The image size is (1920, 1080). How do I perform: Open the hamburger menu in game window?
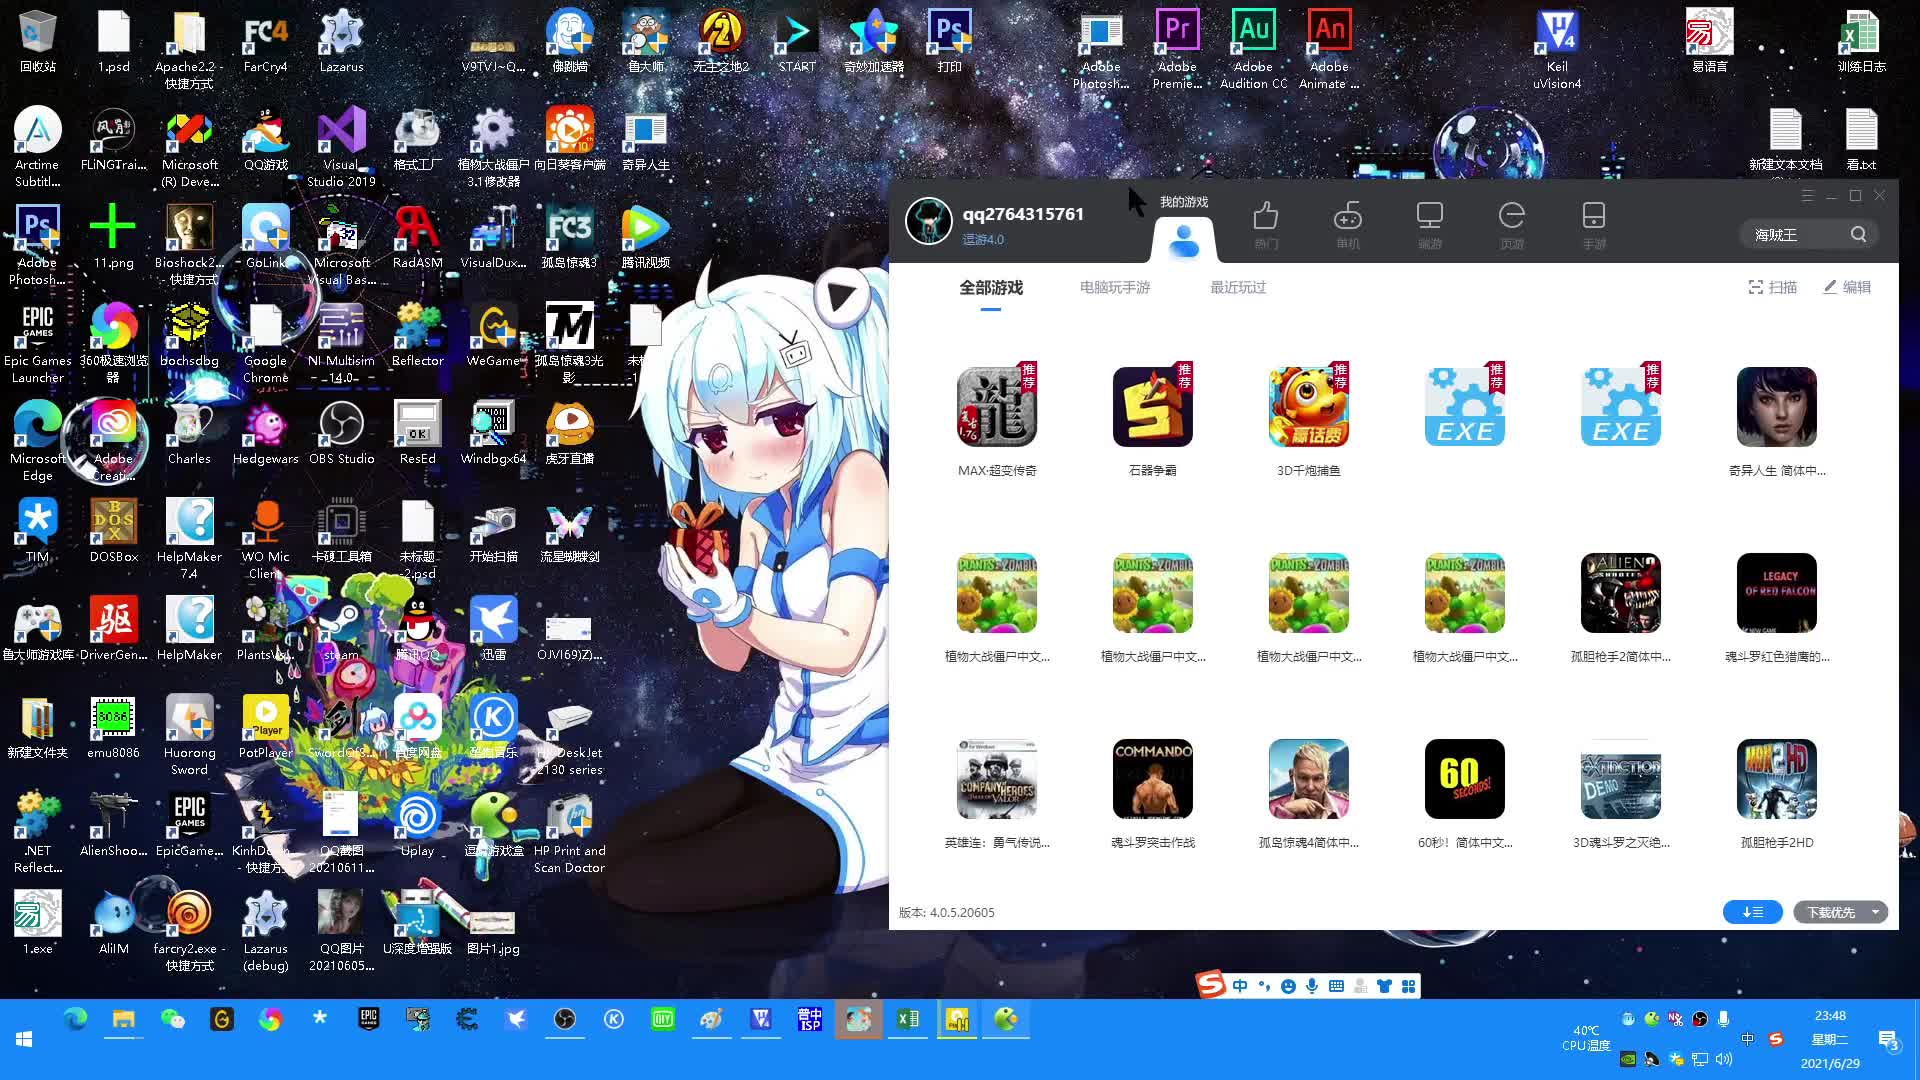1807,196
